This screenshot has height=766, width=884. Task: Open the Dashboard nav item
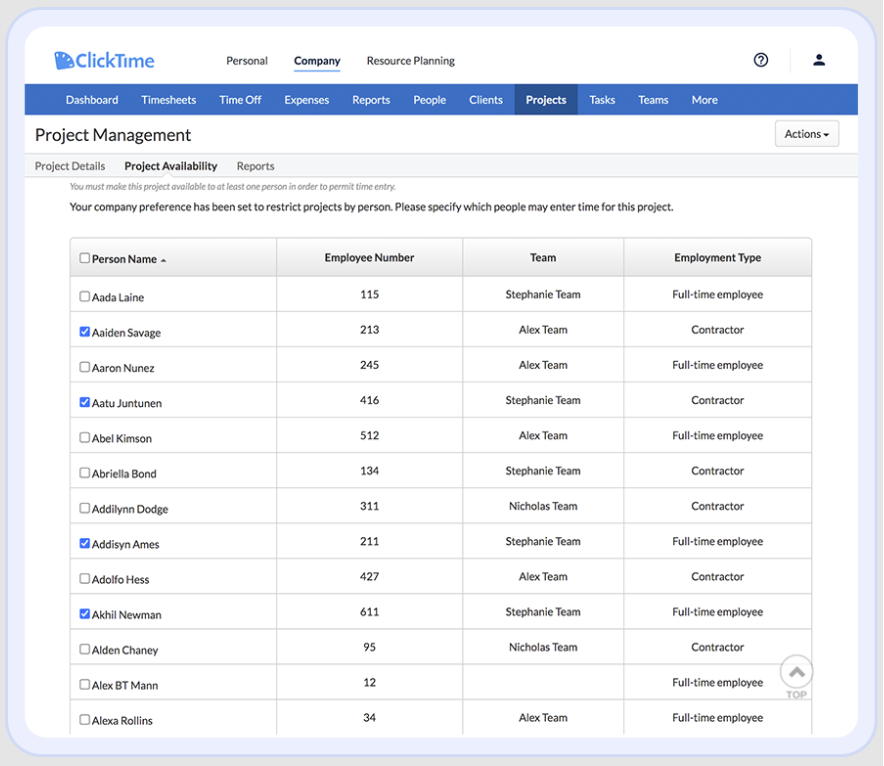coord(92,100)
